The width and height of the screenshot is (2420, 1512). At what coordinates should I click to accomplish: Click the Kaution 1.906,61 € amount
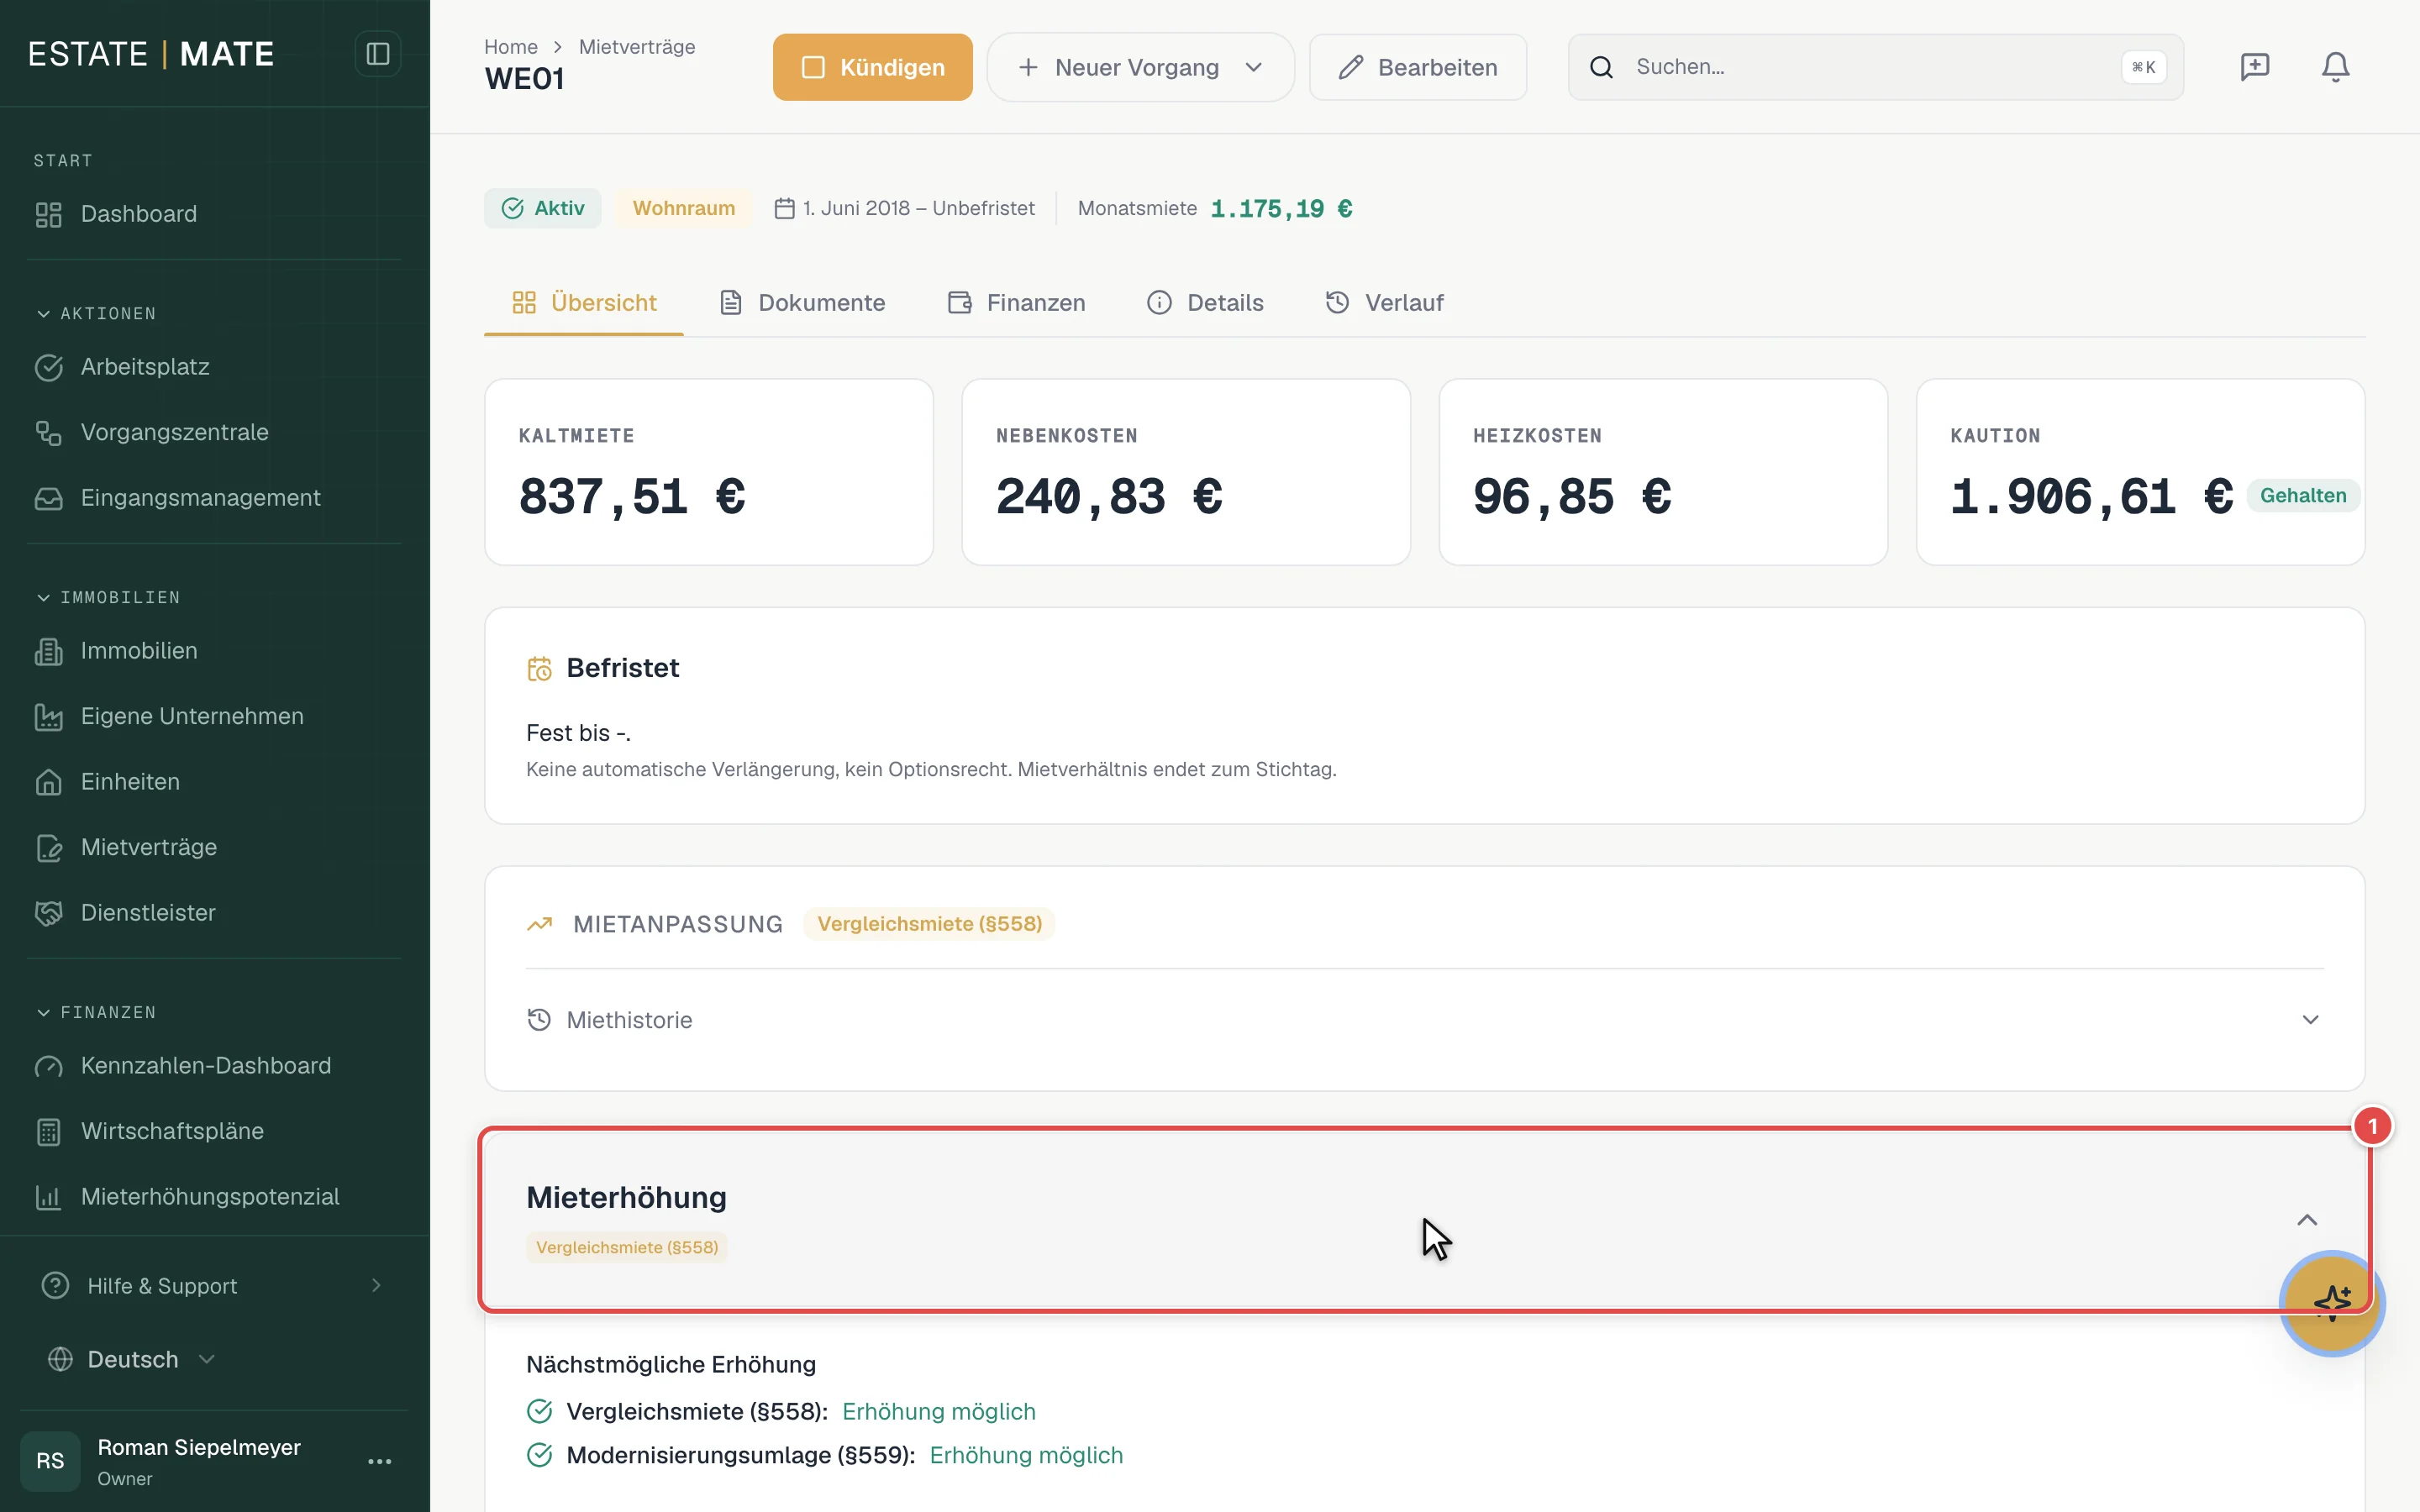point(2091,497)
